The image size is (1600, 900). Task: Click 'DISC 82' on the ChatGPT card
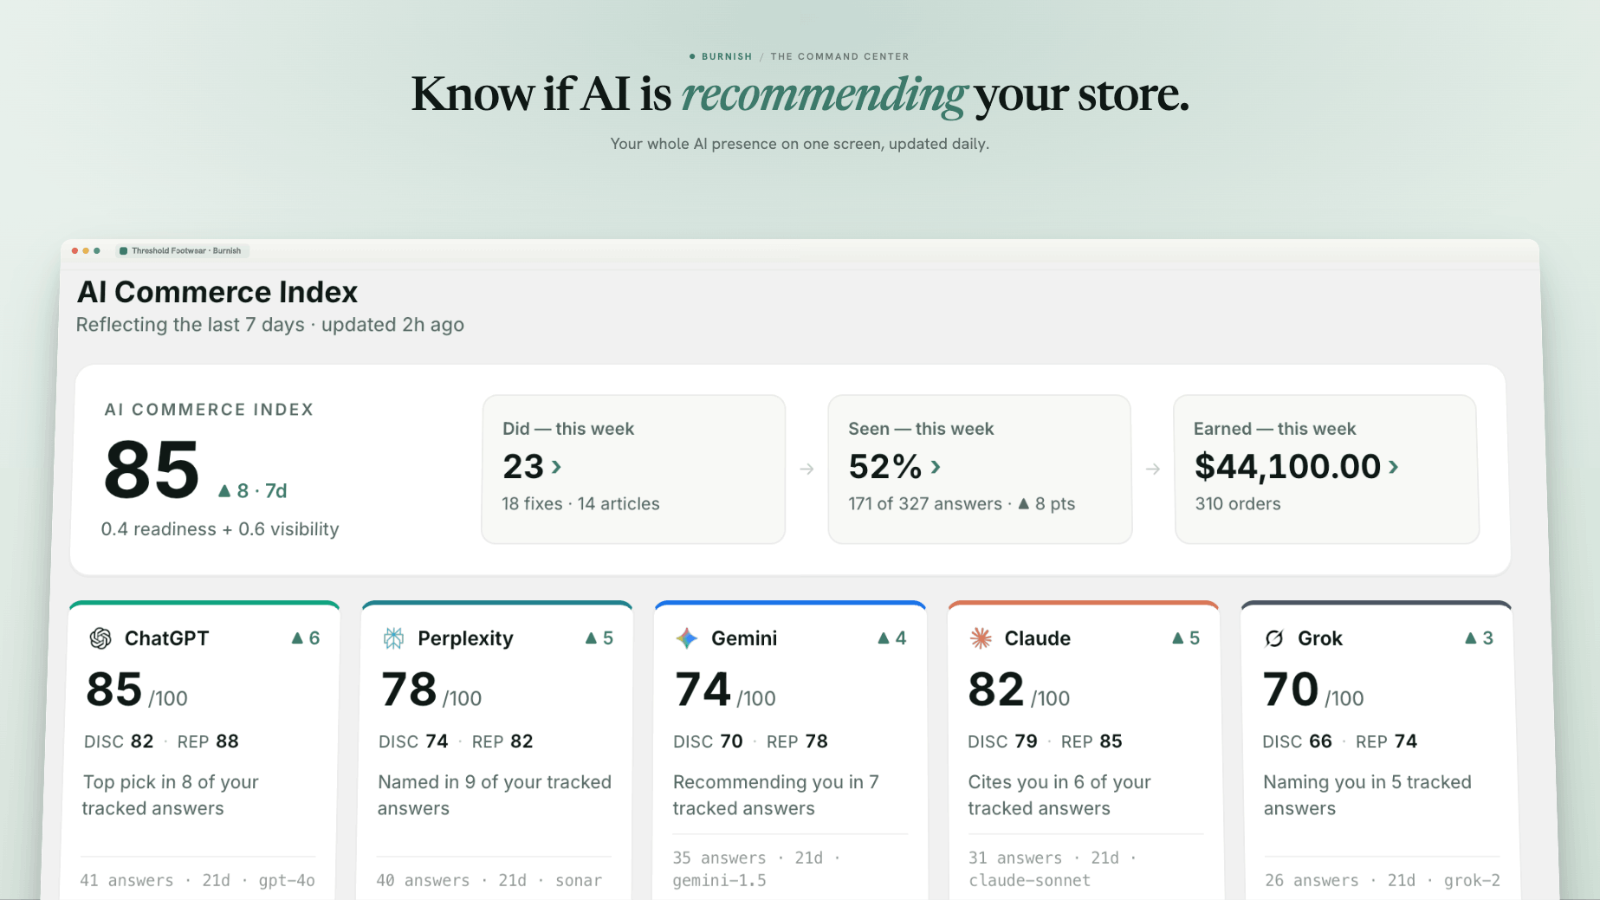(119, 742)
